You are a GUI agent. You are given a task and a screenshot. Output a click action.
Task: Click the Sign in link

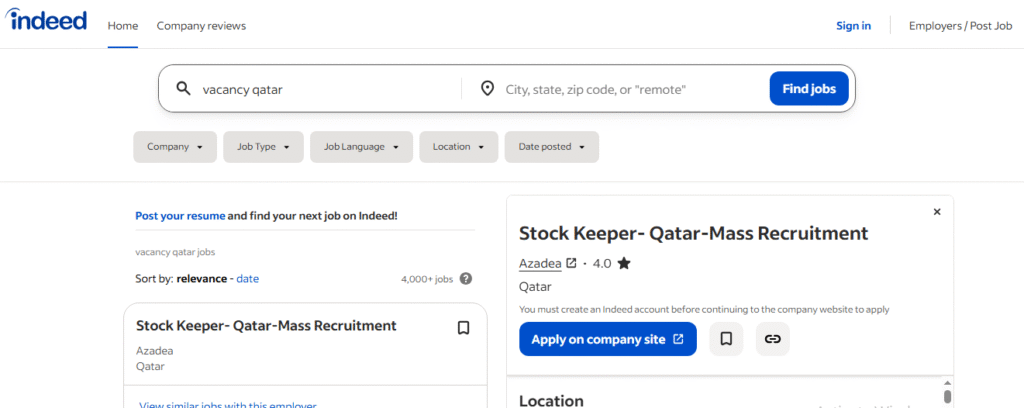click(x=854, y=26)
